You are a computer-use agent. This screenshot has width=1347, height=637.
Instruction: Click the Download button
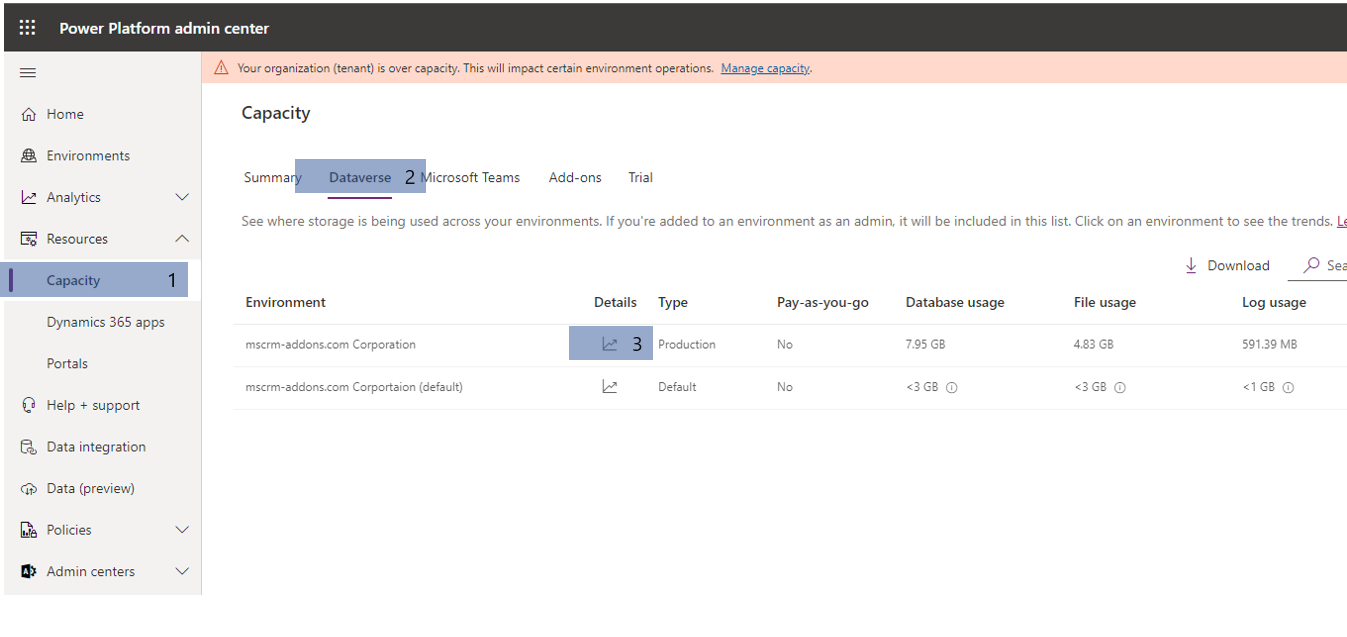tap(1227, 265)
